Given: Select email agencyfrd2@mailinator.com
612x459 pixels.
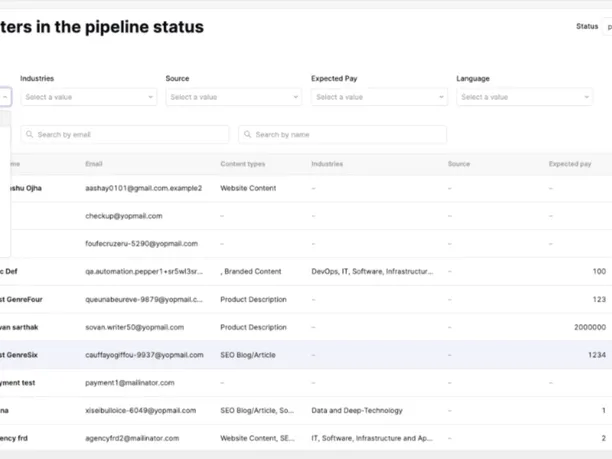Looking at the screenshot, I should (132, 438).
